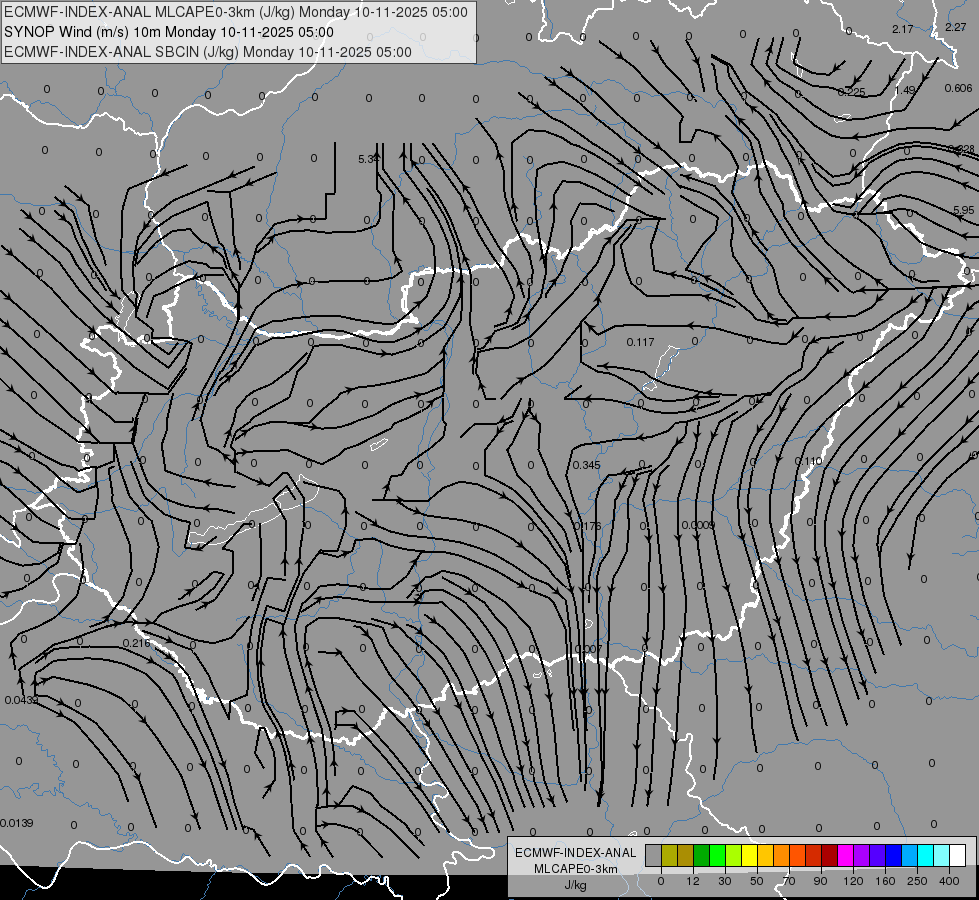Click the ECMWF-INDEX-ANAL label in the colorbar legend
Viewport: 979px width, 900px height.
tap(576, 853)
